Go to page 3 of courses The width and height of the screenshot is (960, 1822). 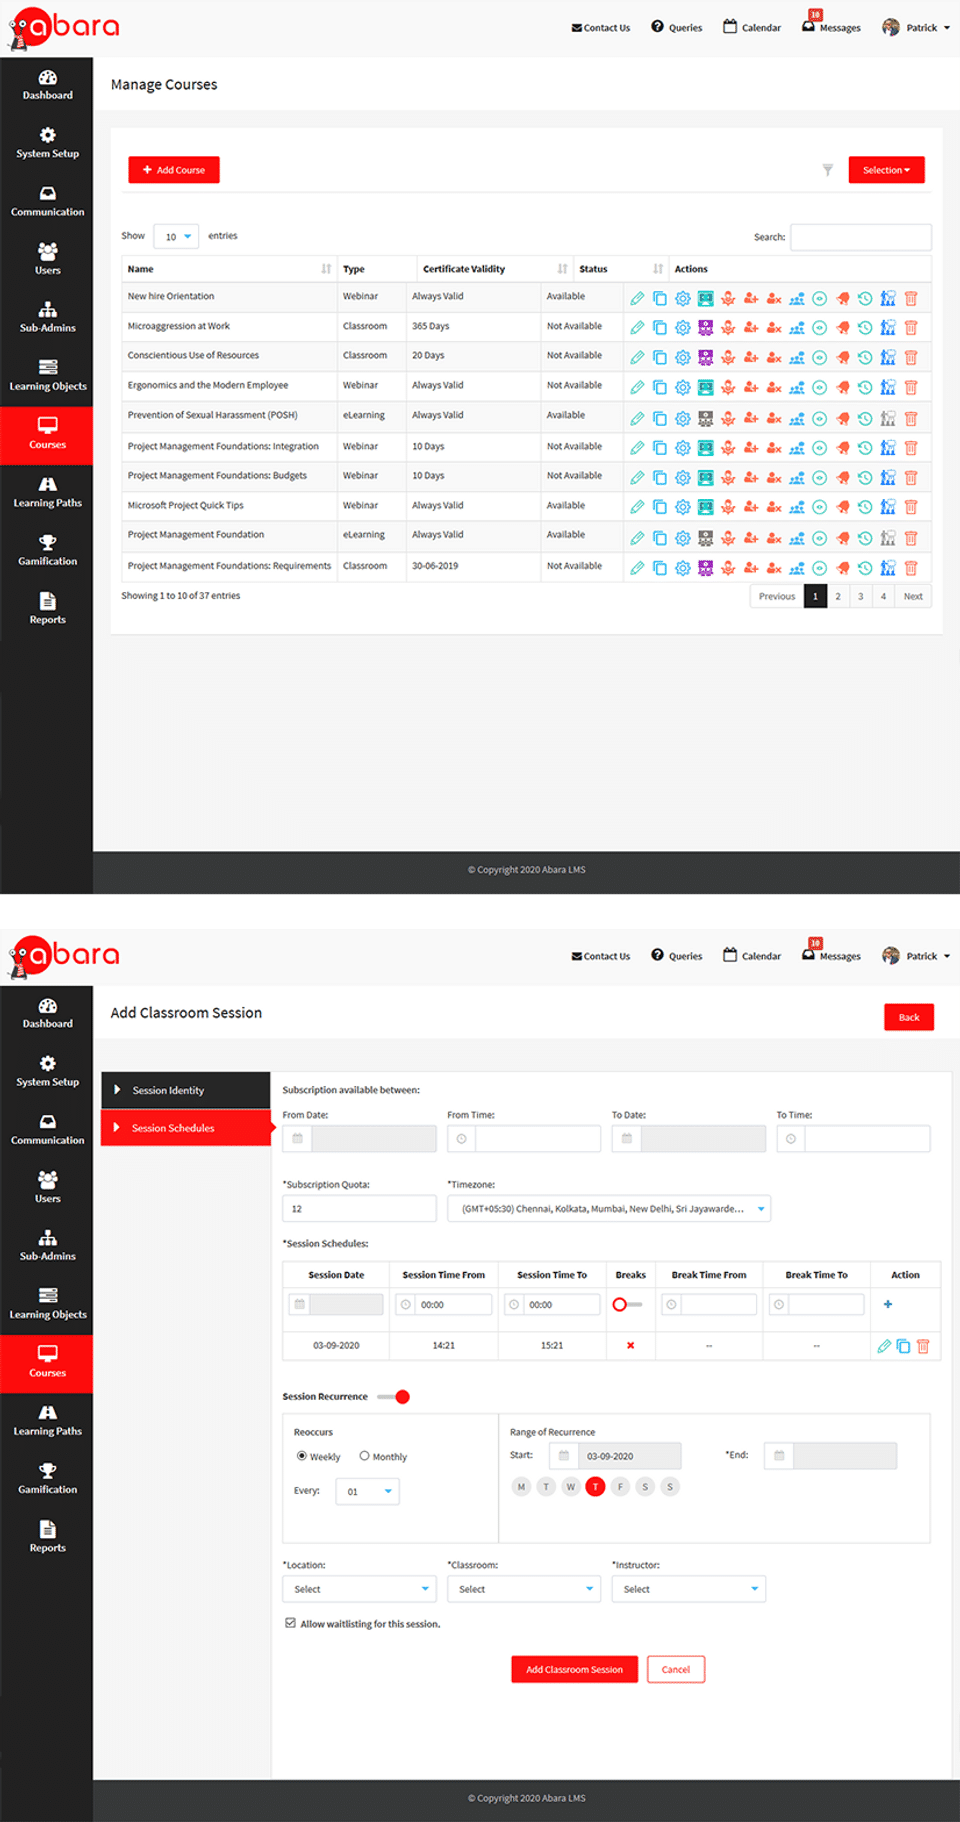click(860, 596)
